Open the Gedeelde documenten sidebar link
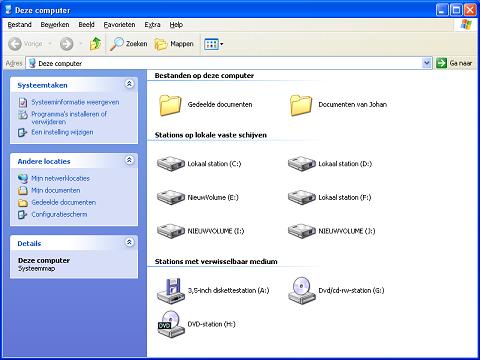The image size is (480, 360). pos(64,202)
